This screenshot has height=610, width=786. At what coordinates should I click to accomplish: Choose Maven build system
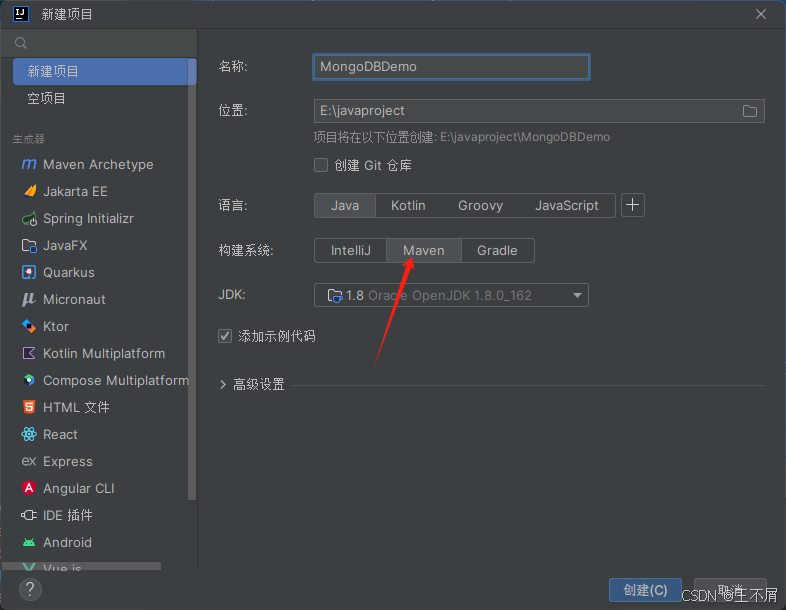424,251
